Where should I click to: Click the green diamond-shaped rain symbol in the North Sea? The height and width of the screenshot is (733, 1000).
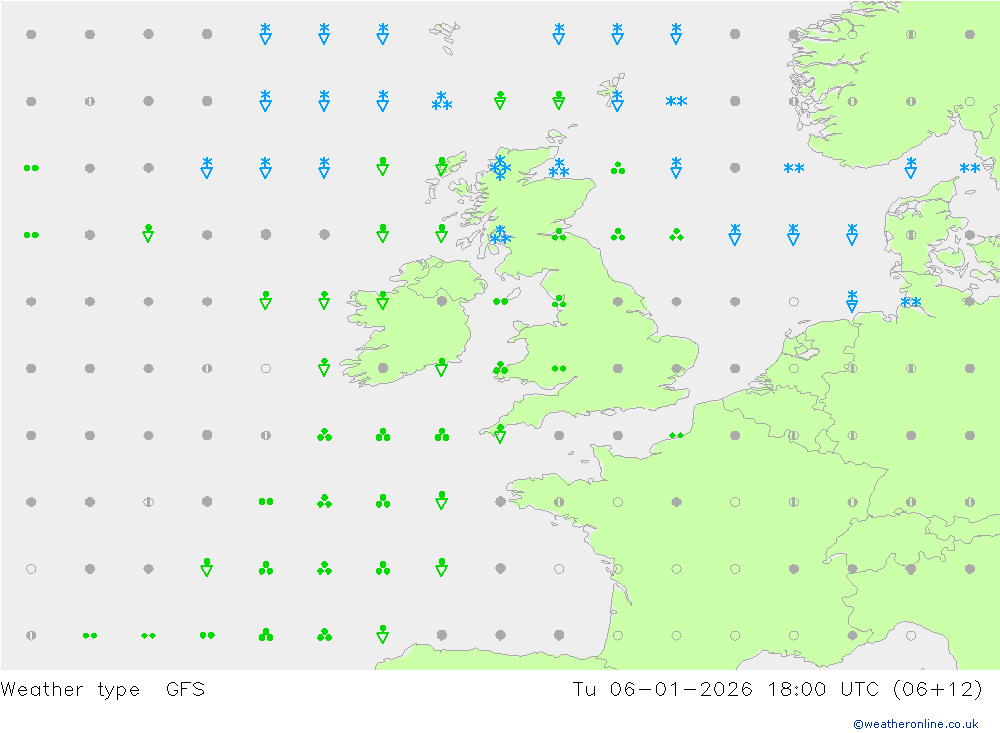click(676, 235)
